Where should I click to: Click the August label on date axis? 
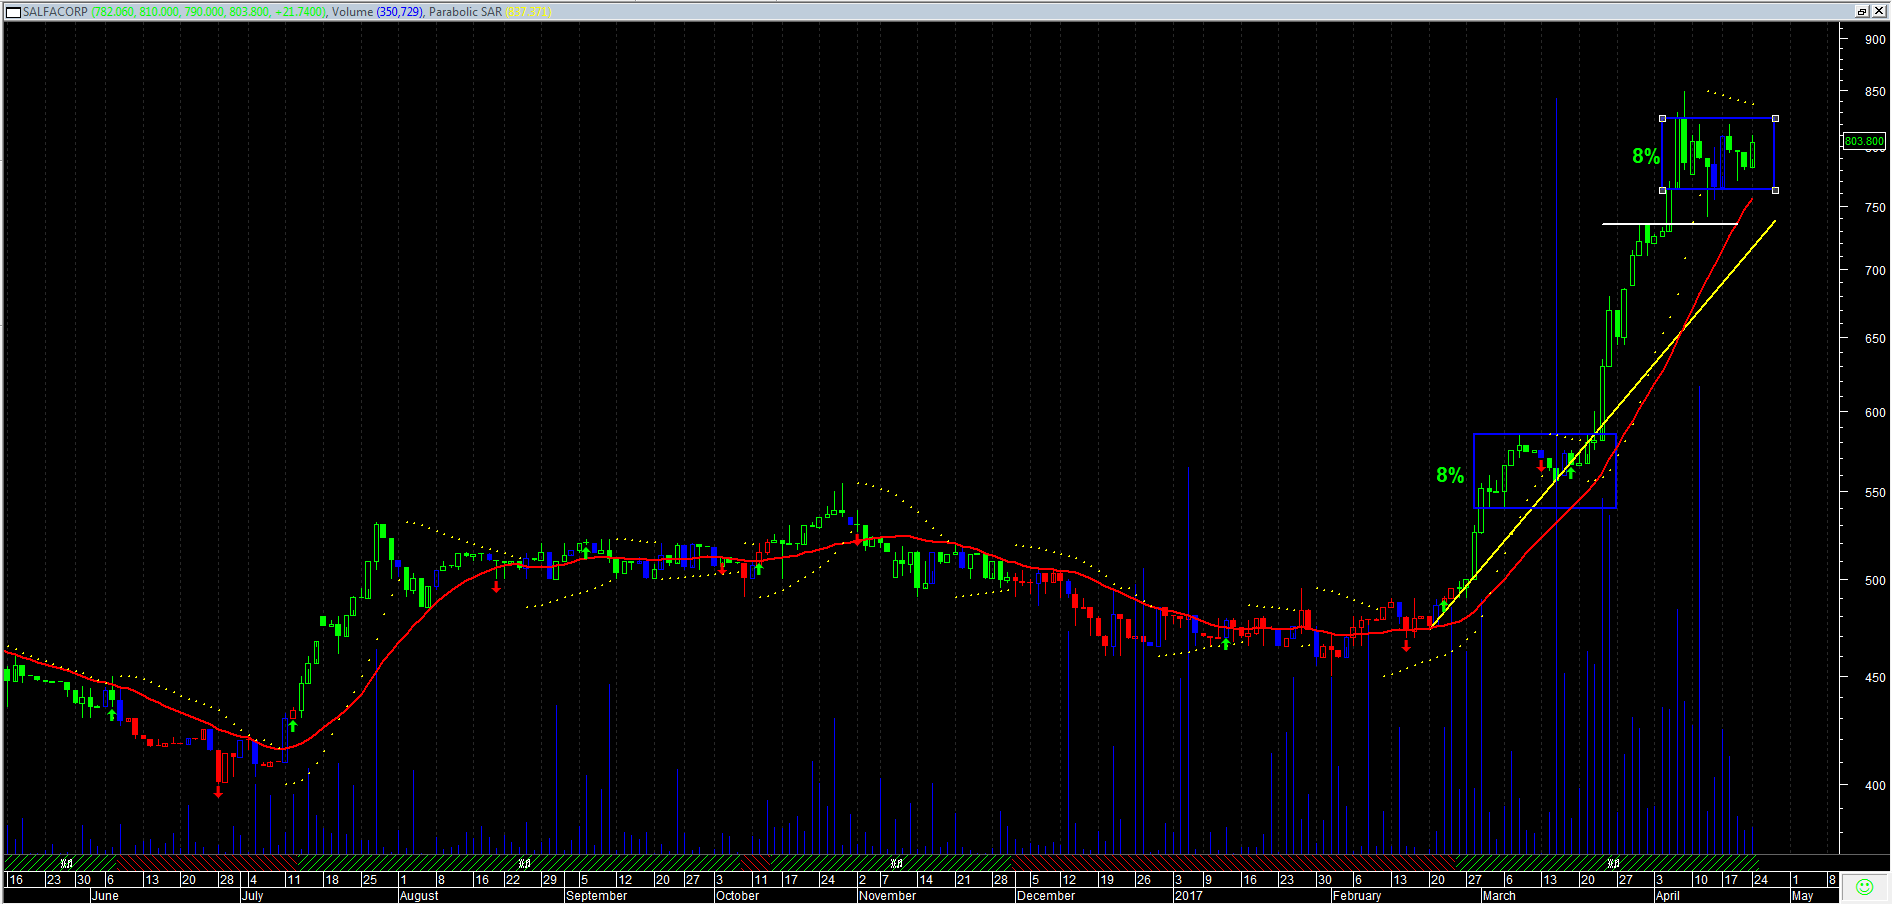(419, 896)
